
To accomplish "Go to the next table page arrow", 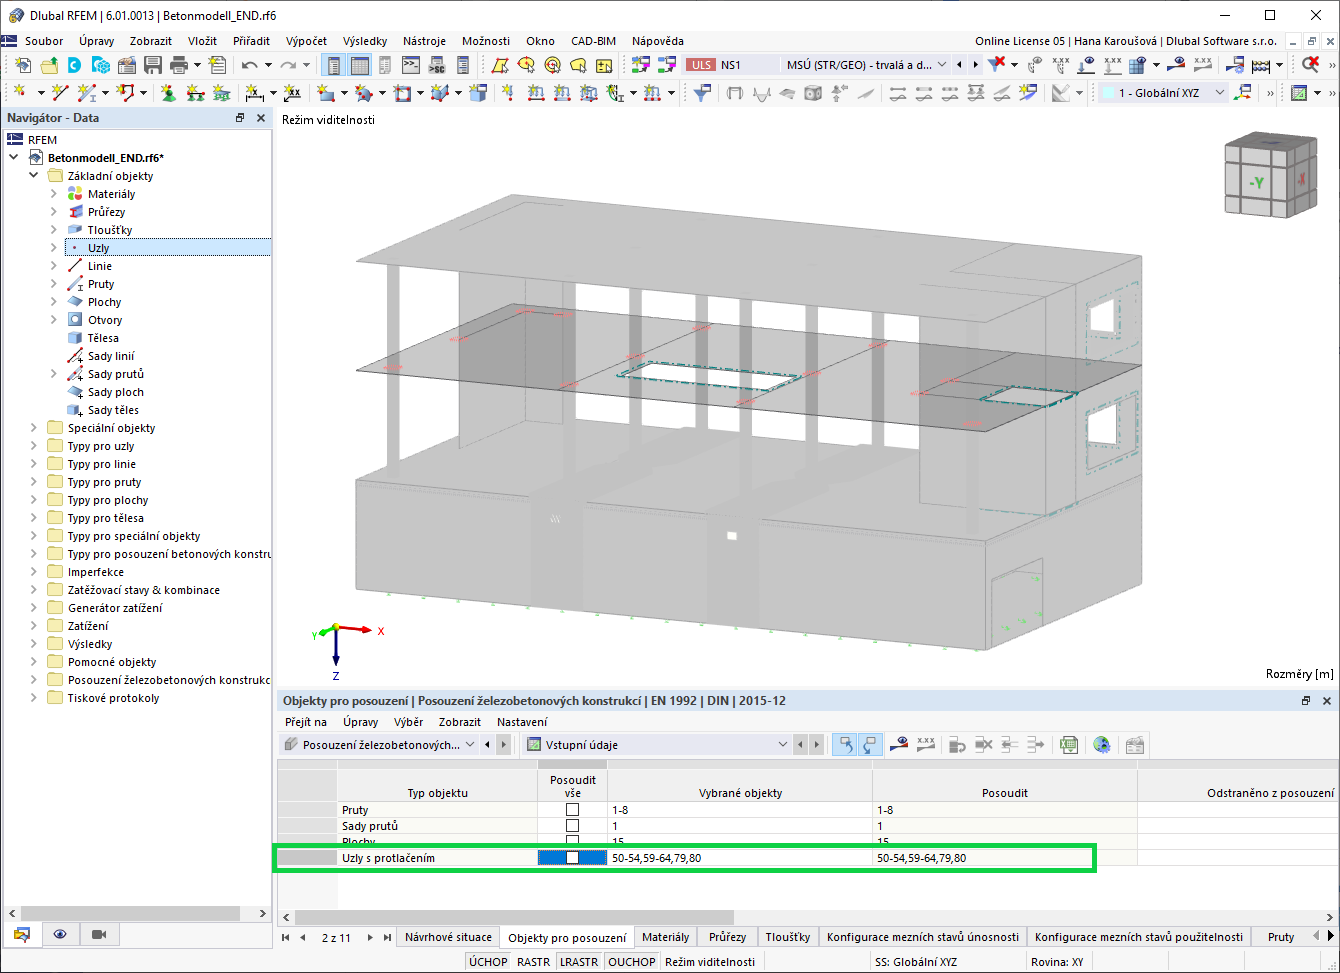I will coord(370,938).
